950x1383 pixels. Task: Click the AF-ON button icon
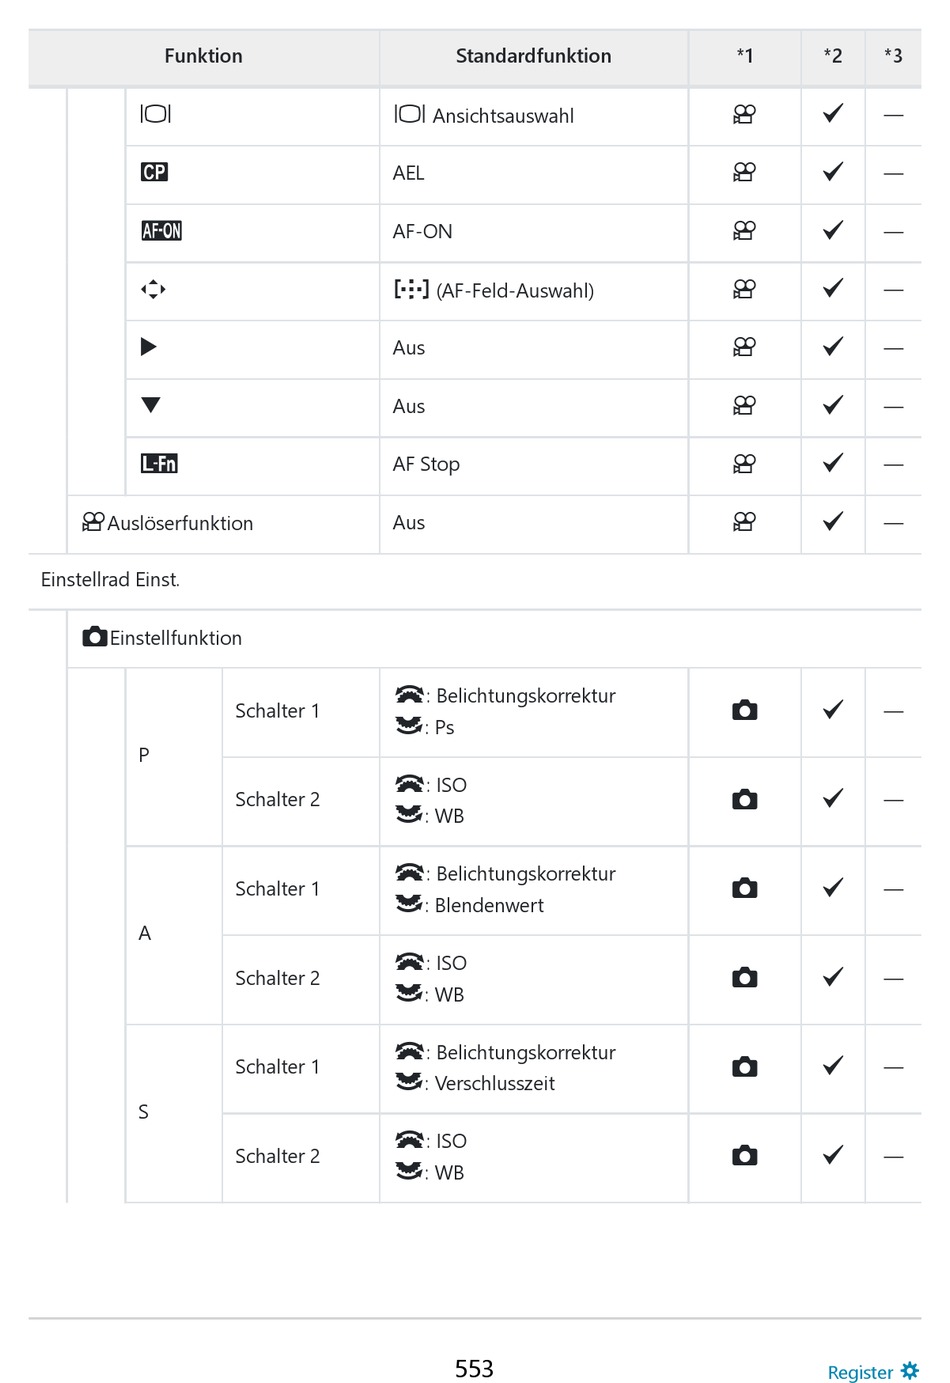(x=161, y=231)
